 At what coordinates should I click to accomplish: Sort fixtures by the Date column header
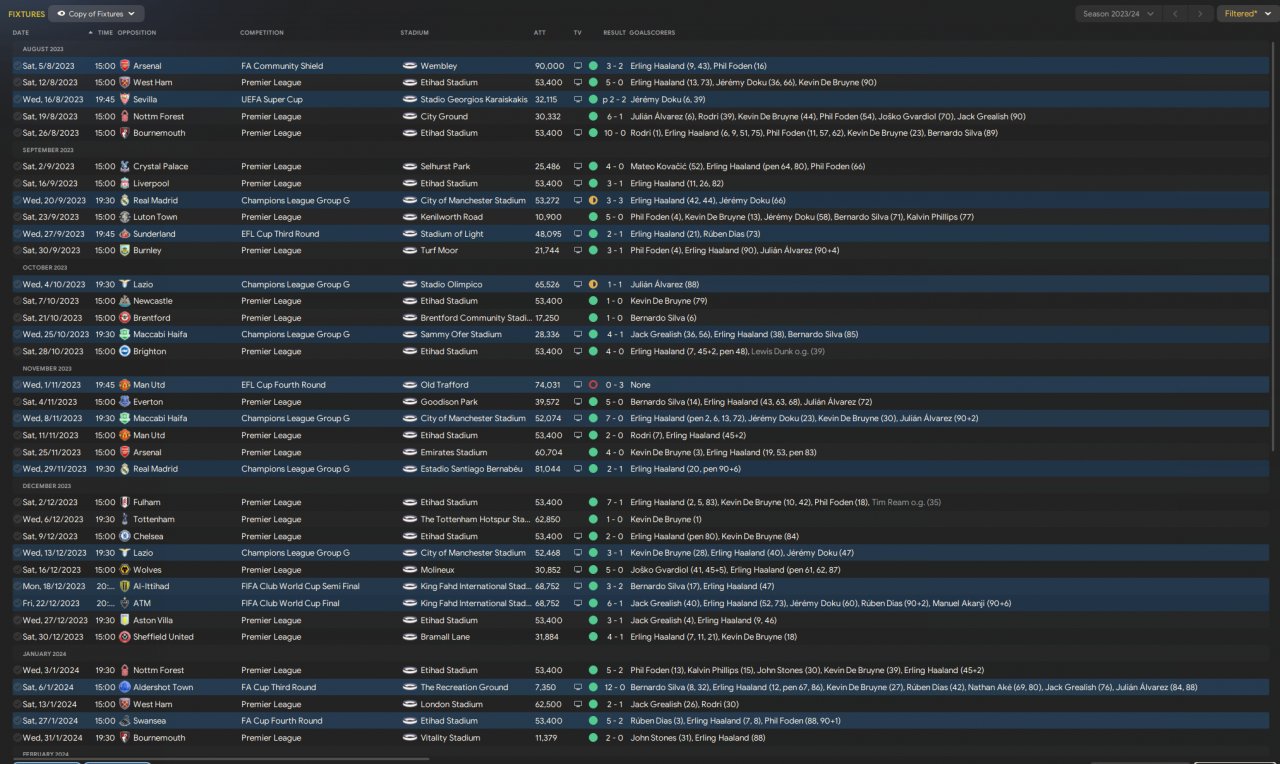coord(21,33)
